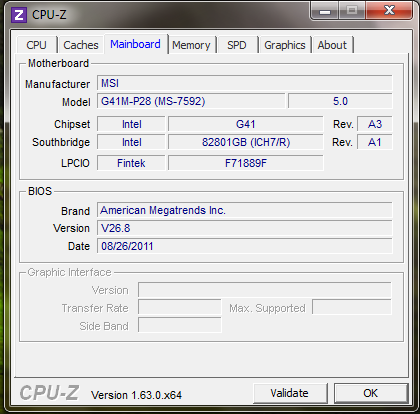
Task: Open the SPD tab
Action: pyautogui.click(x=237, y=45)
